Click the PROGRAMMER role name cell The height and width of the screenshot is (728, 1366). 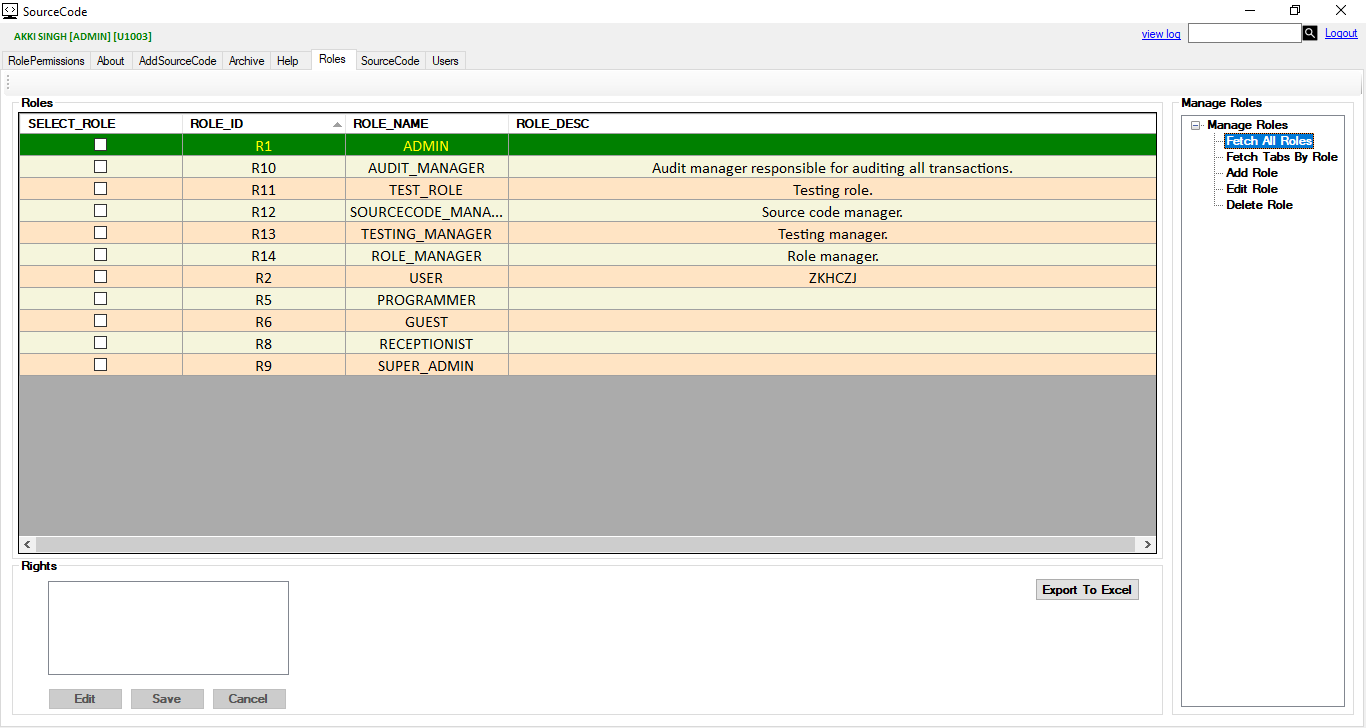coord(427,300)
